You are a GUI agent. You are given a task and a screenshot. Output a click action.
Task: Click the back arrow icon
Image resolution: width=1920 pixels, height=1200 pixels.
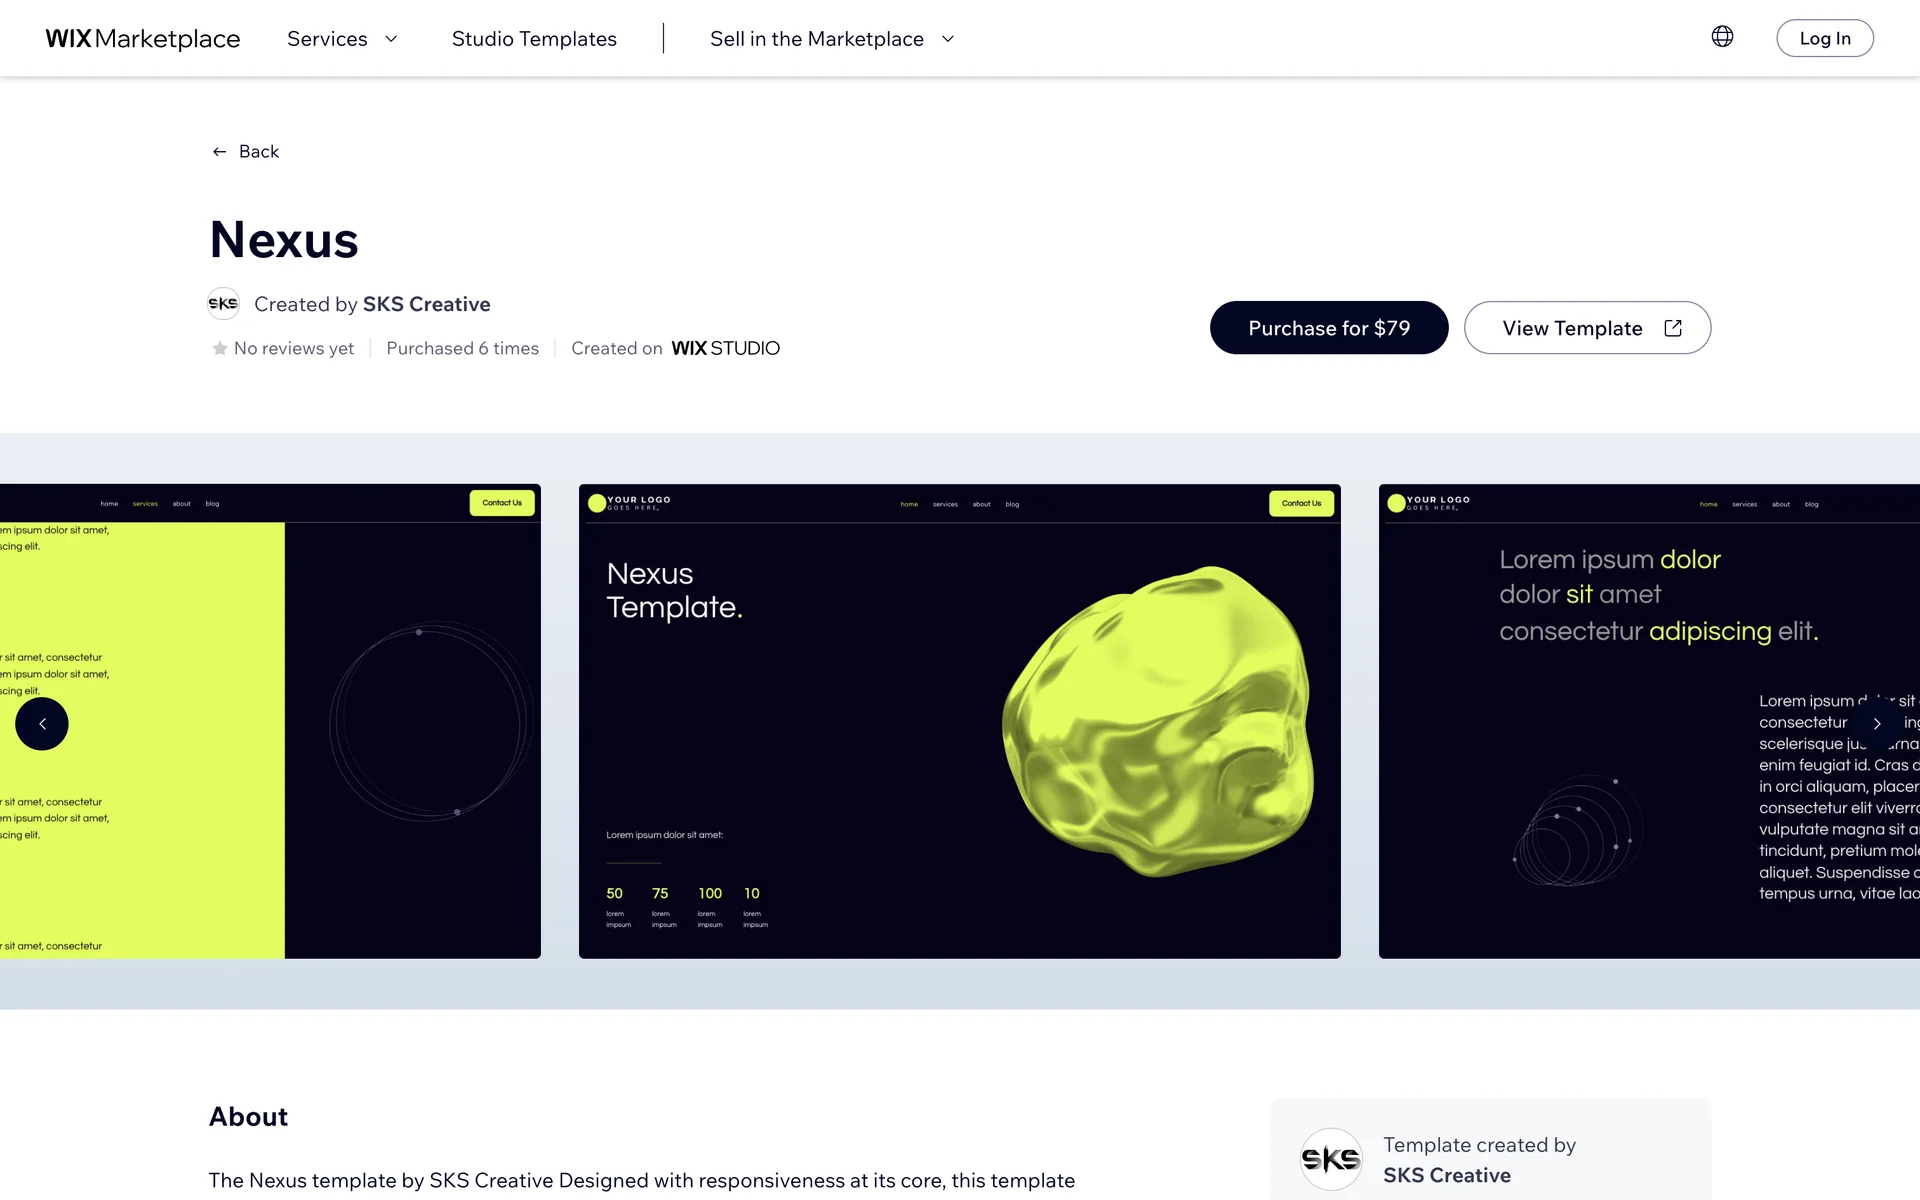(219, 152)
